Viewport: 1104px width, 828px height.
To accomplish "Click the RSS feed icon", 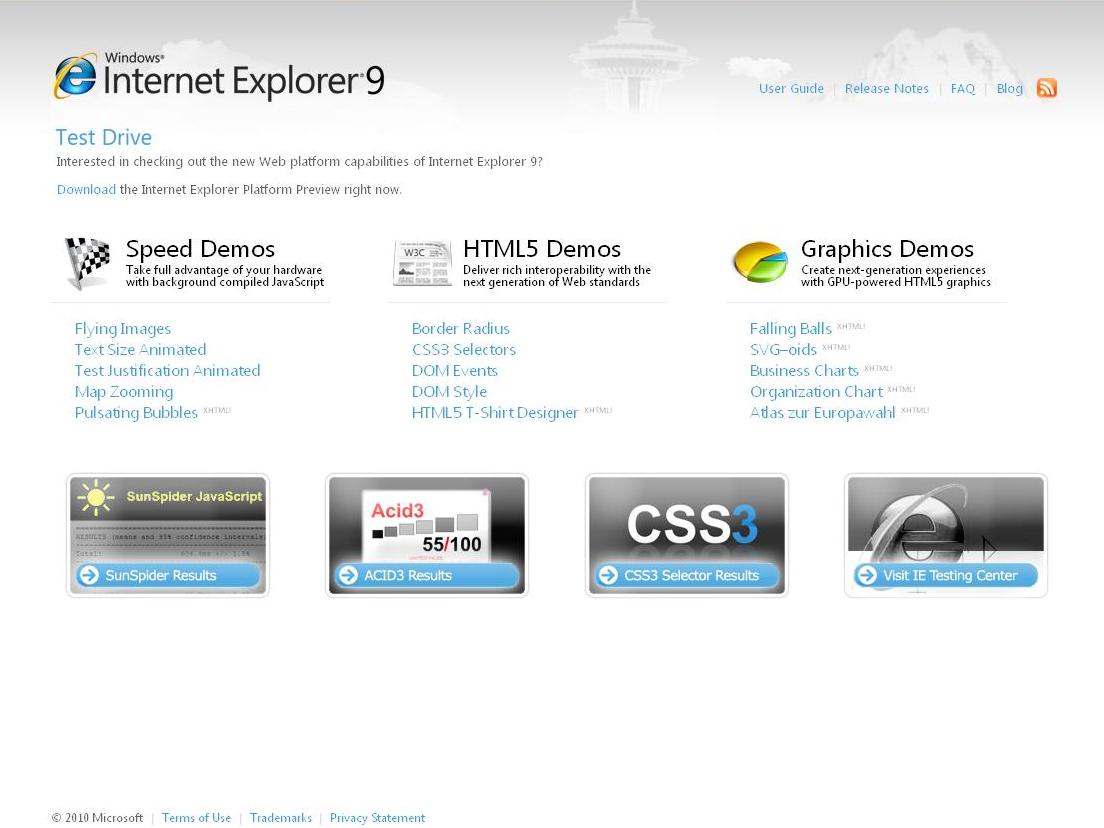I will point(1046,88).
